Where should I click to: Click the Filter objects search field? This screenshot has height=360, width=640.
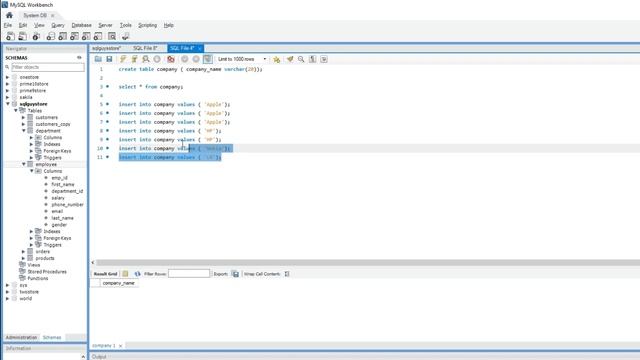tap(48, 67)
